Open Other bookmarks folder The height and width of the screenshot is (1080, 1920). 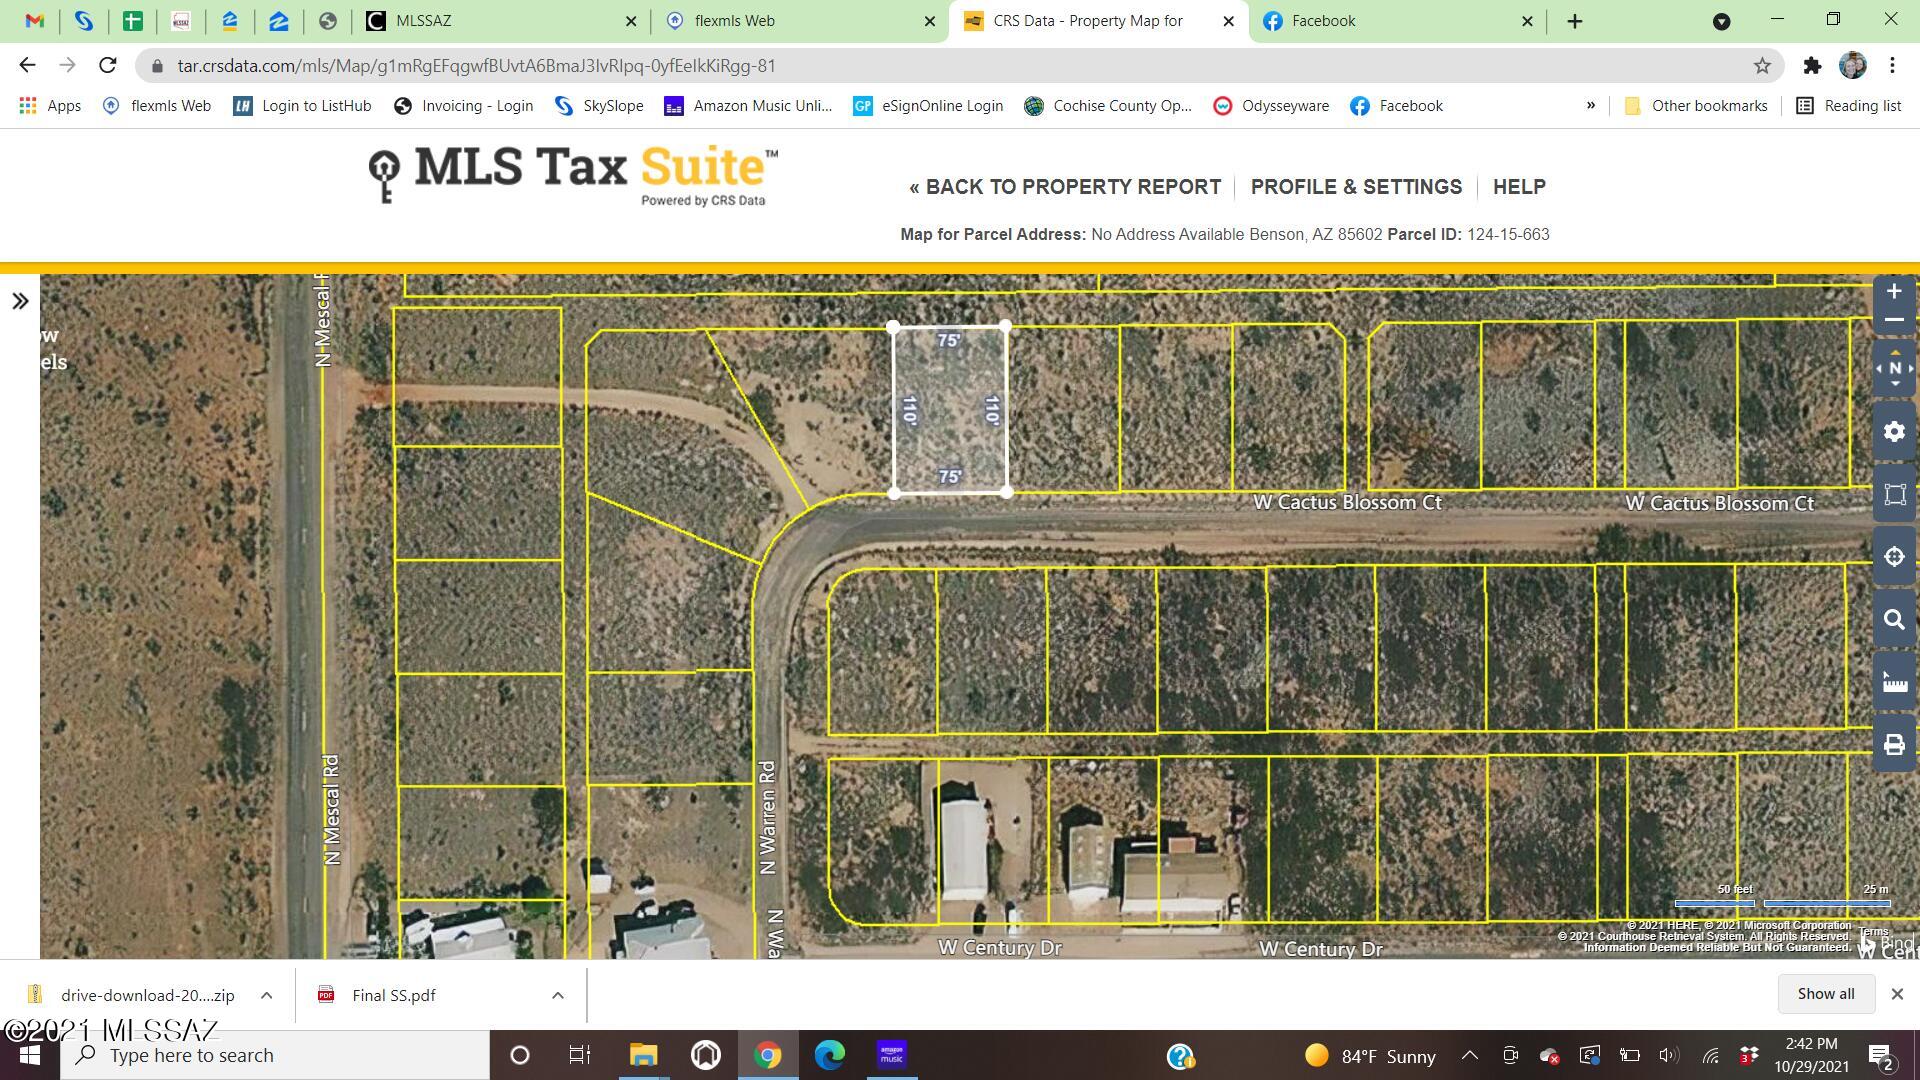click(1695, 106)
